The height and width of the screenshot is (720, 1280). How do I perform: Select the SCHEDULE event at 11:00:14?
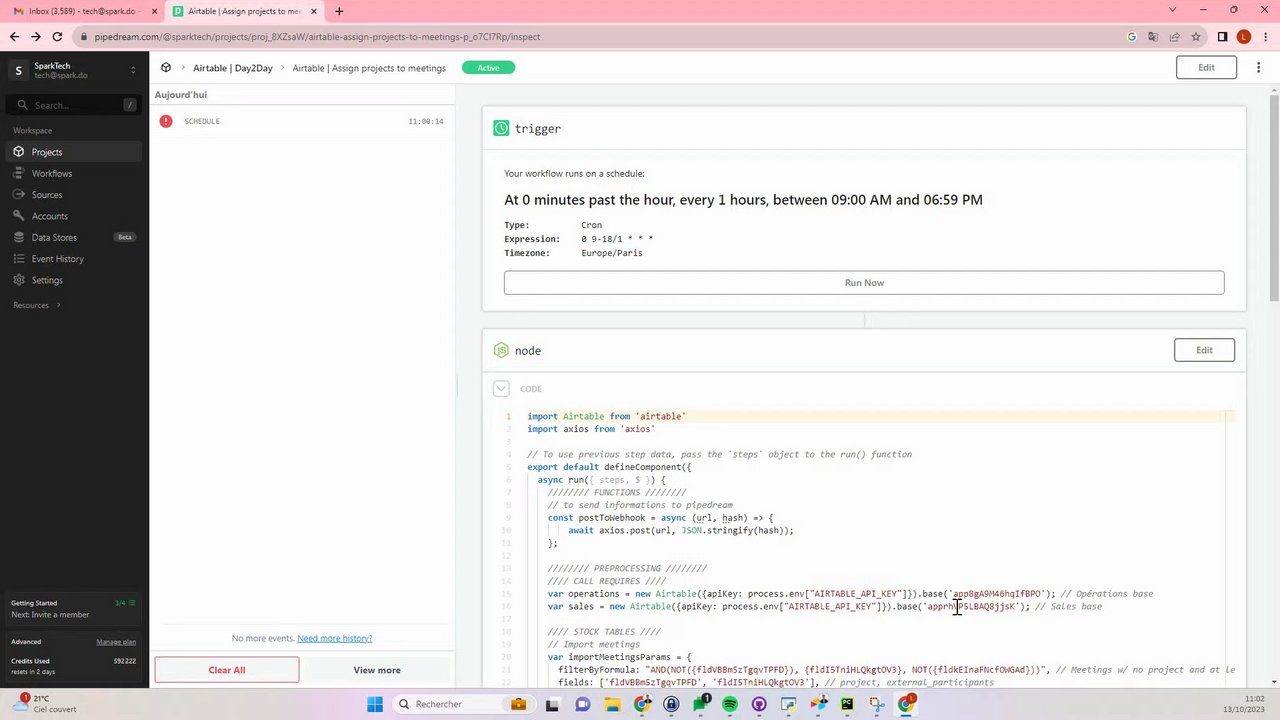301,121
